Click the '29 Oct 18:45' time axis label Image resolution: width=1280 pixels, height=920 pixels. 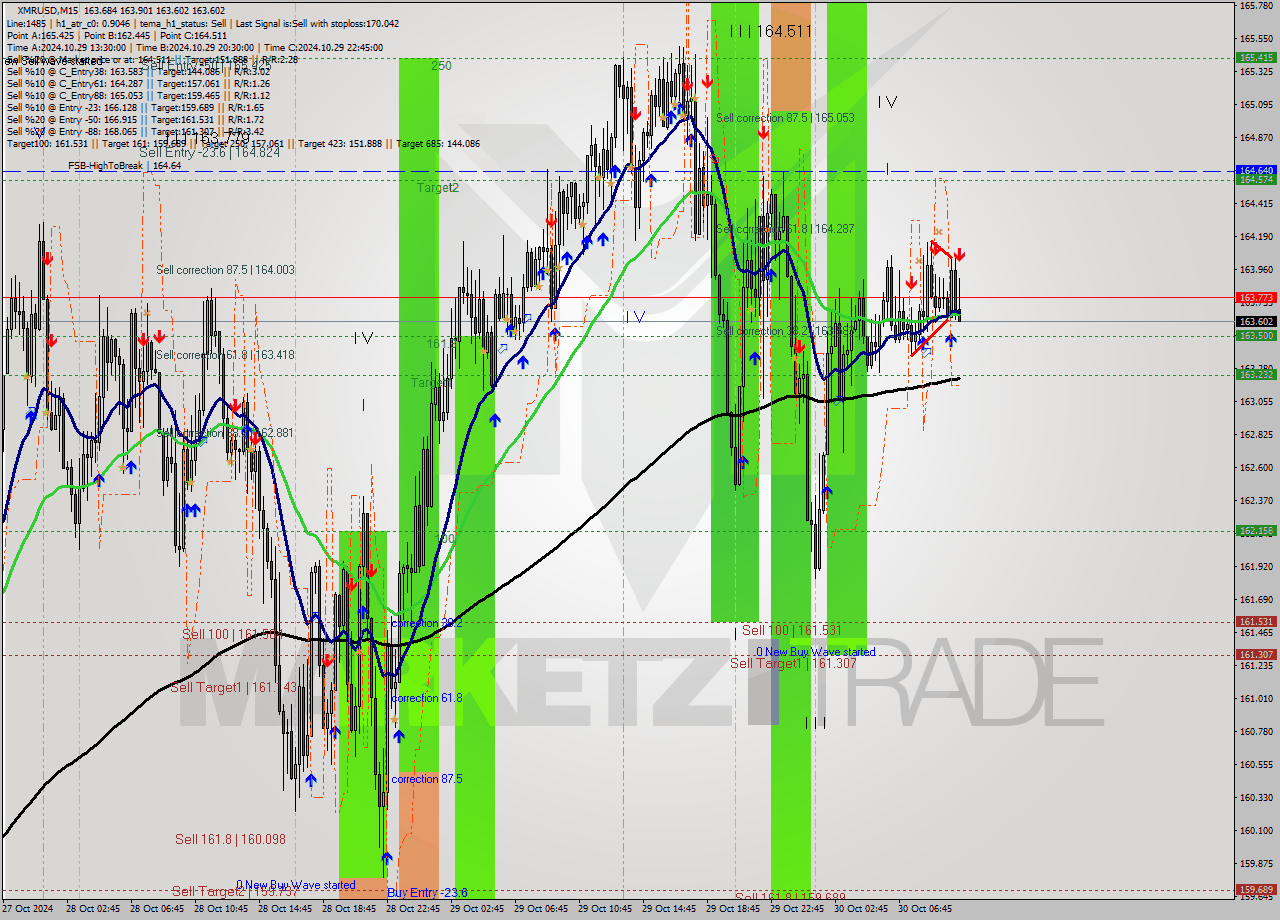point(732,910)
